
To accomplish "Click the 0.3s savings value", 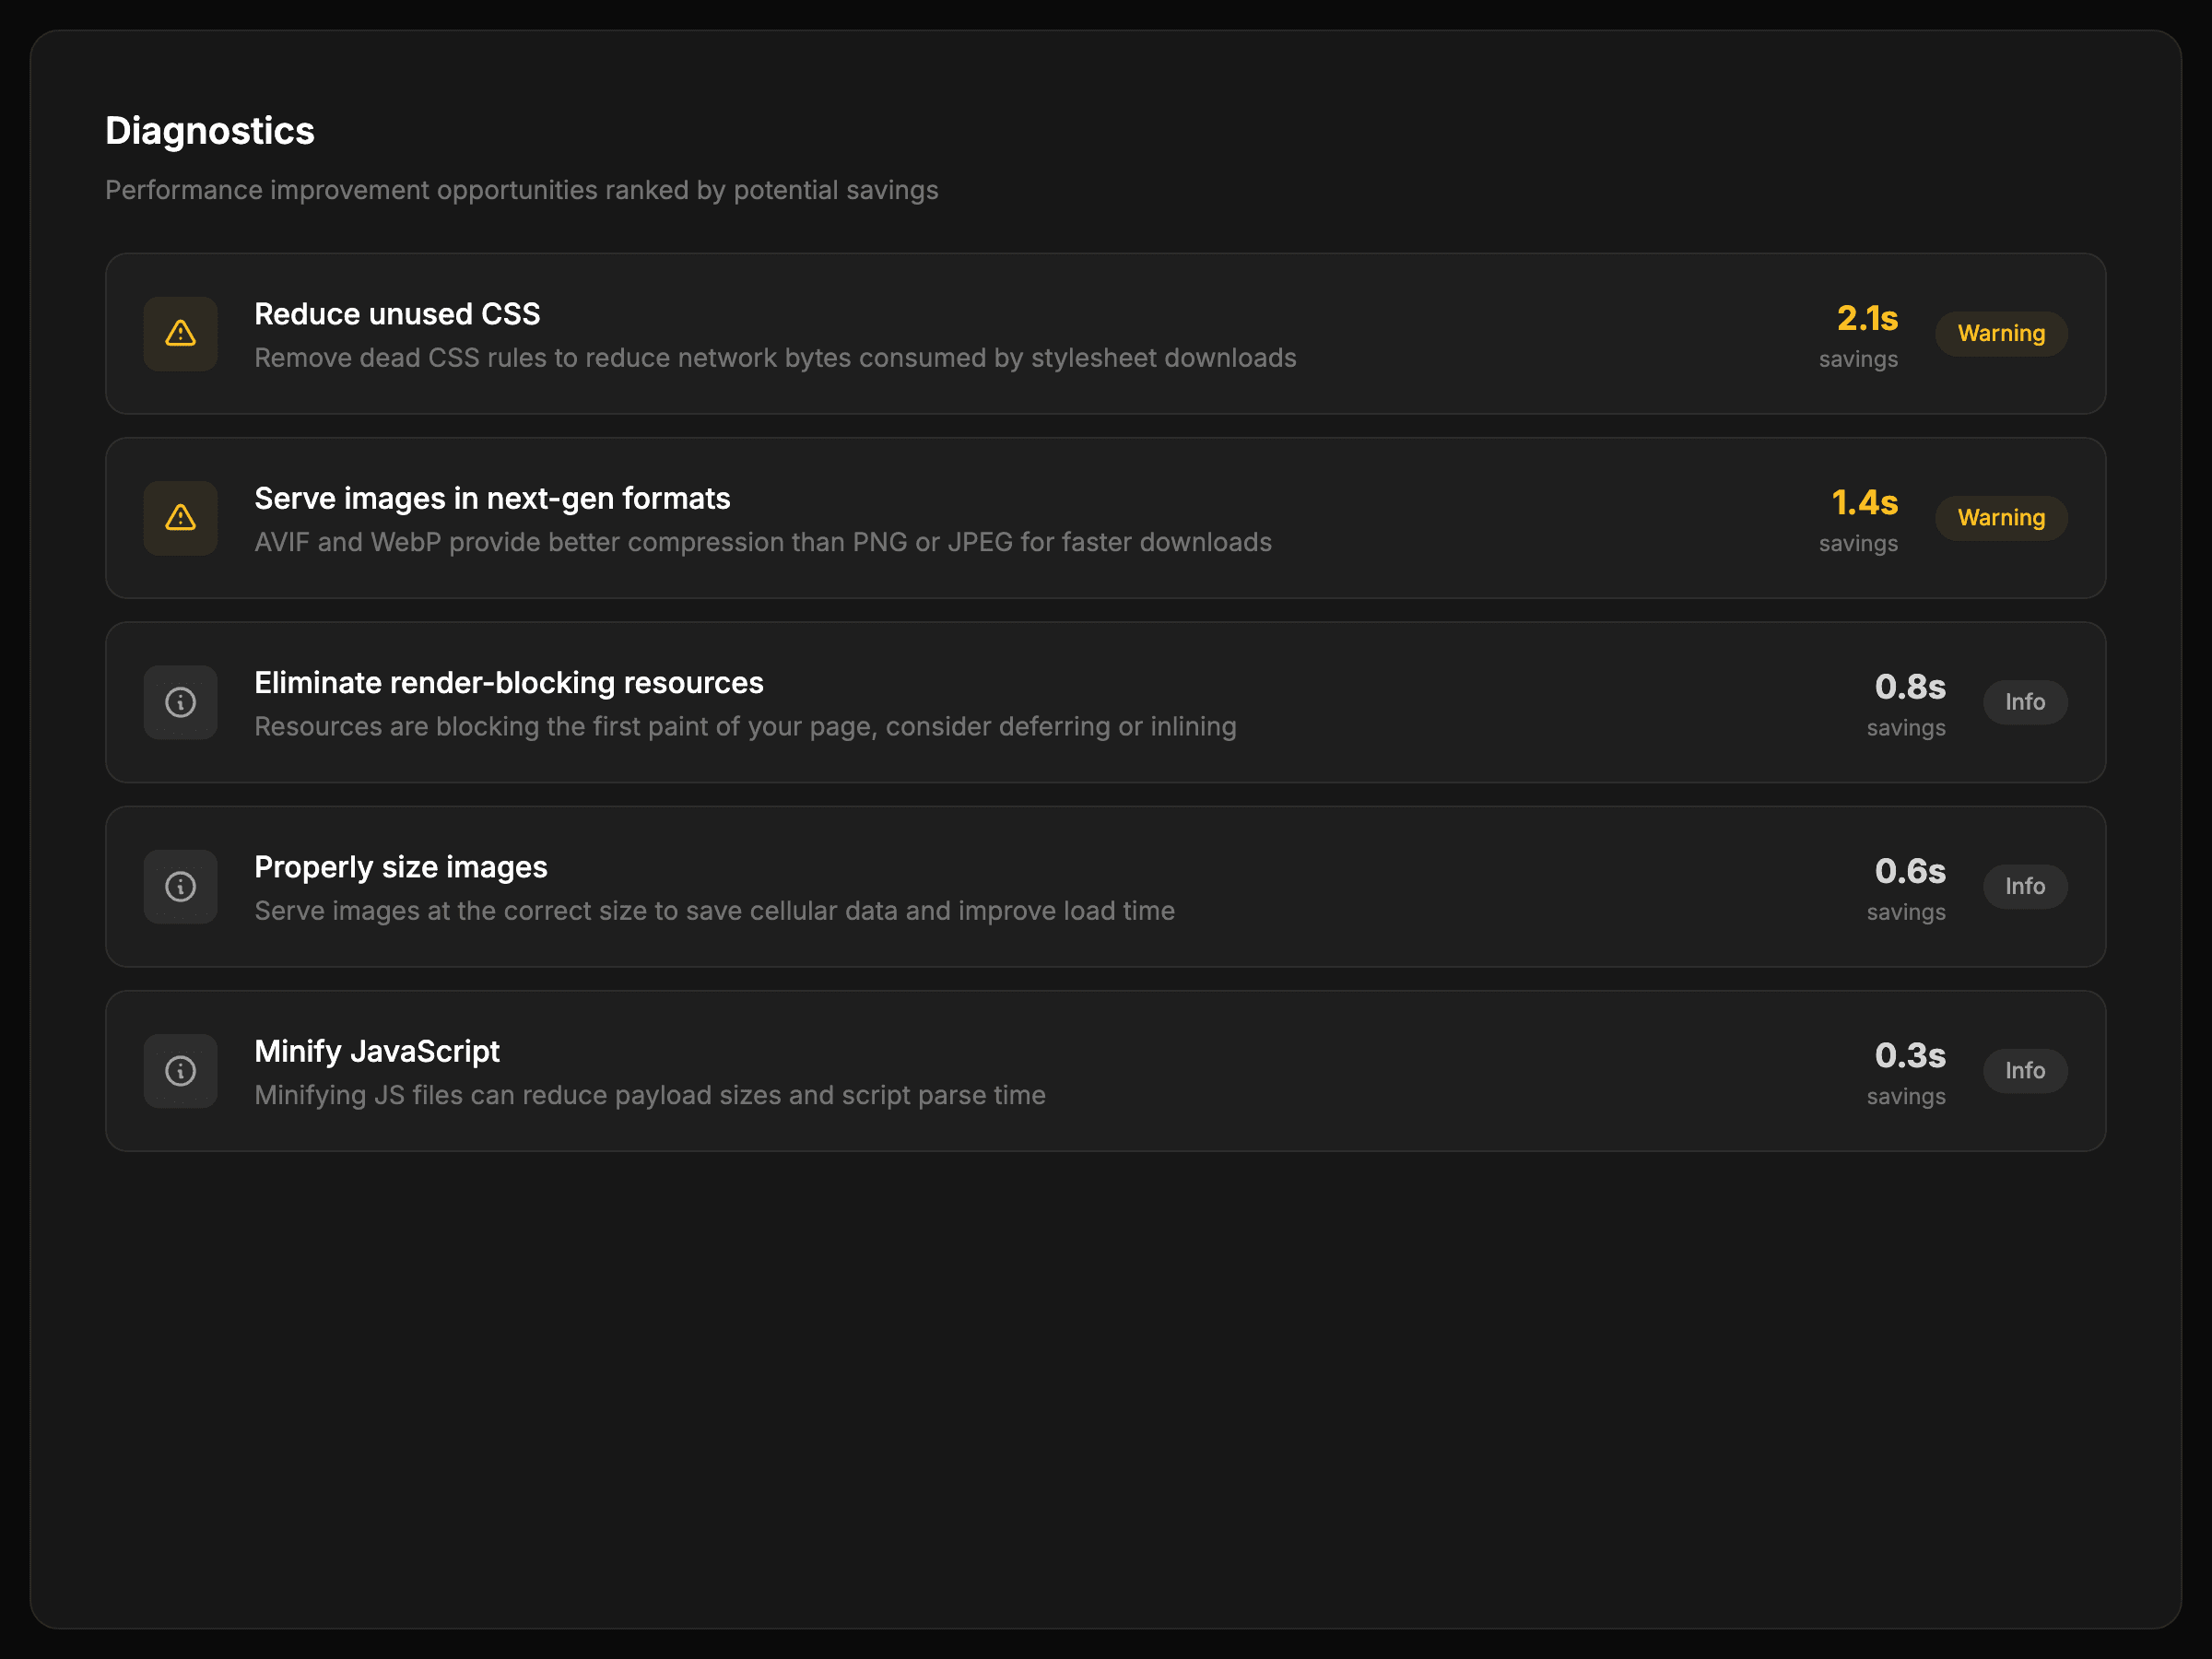I will pos(1909,1055).
